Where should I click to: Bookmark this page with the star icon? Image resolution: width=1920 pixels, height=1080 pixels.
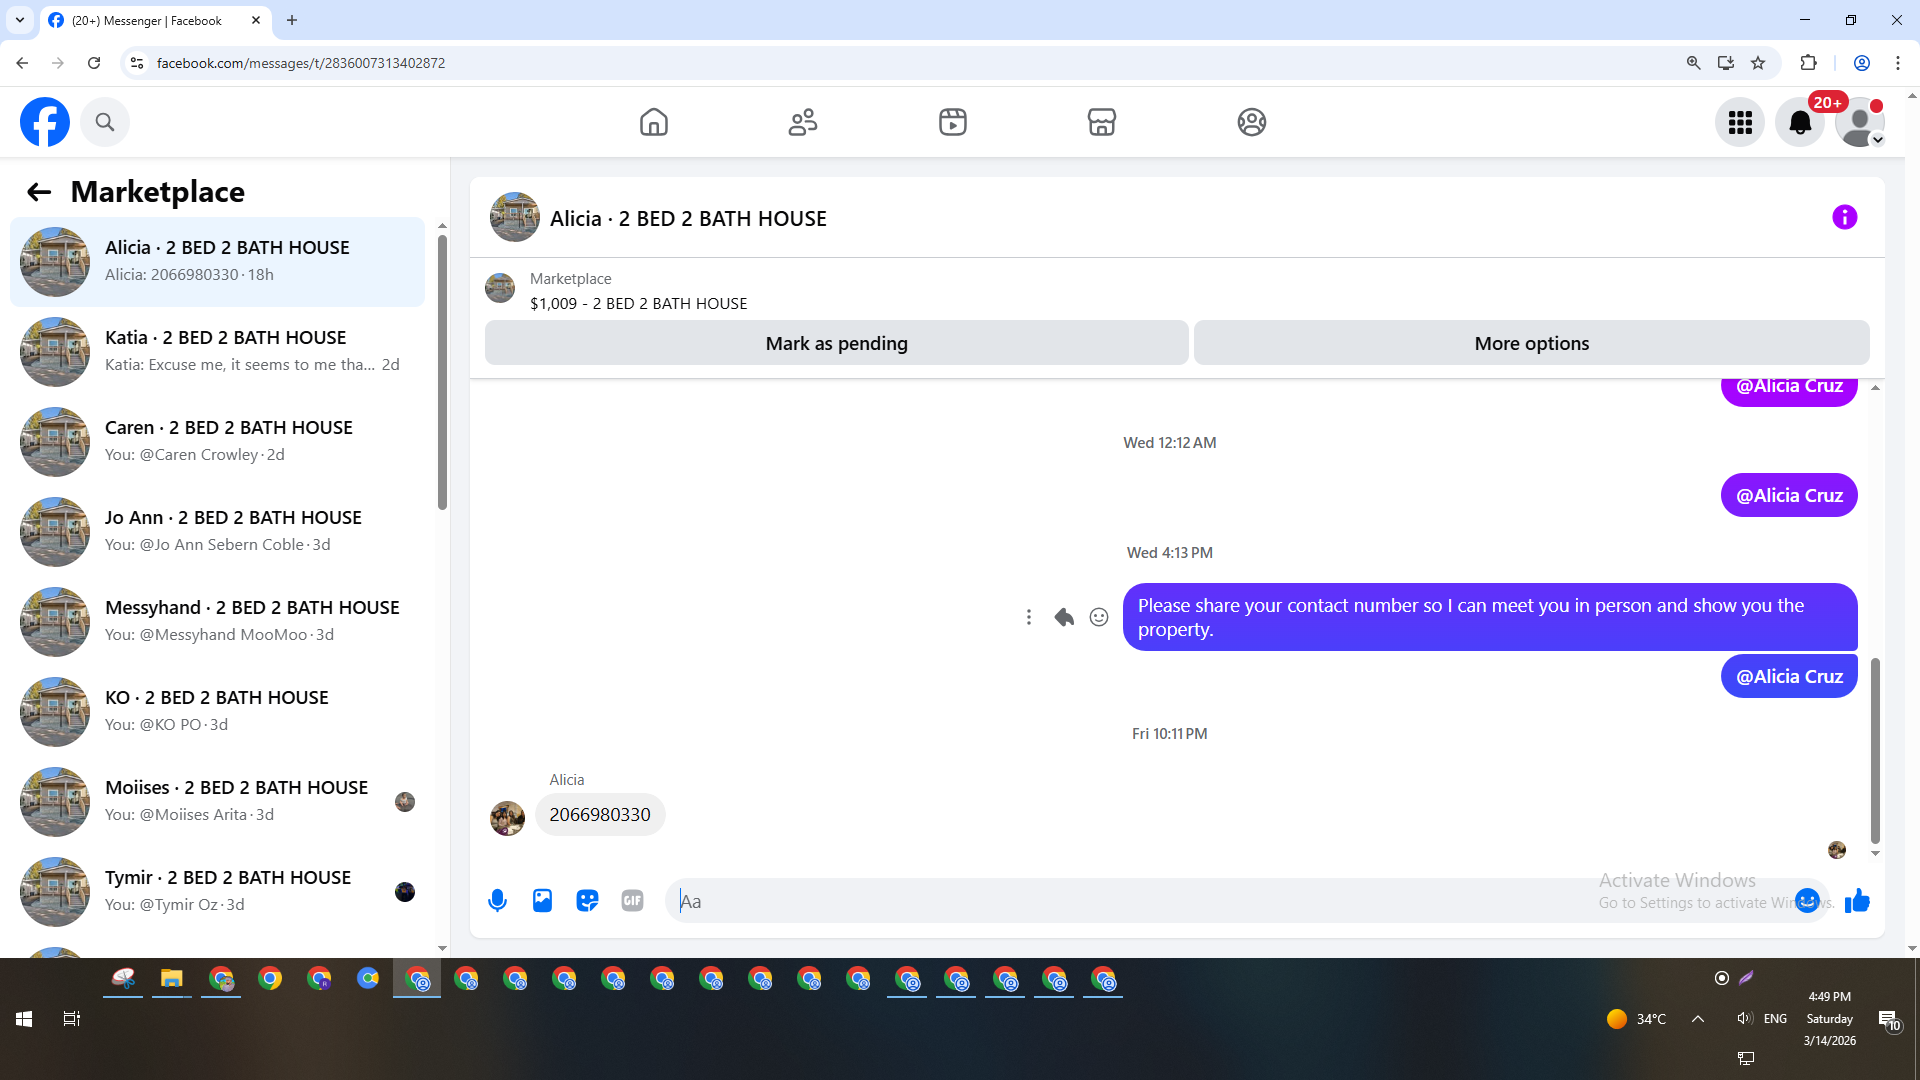1758,63
